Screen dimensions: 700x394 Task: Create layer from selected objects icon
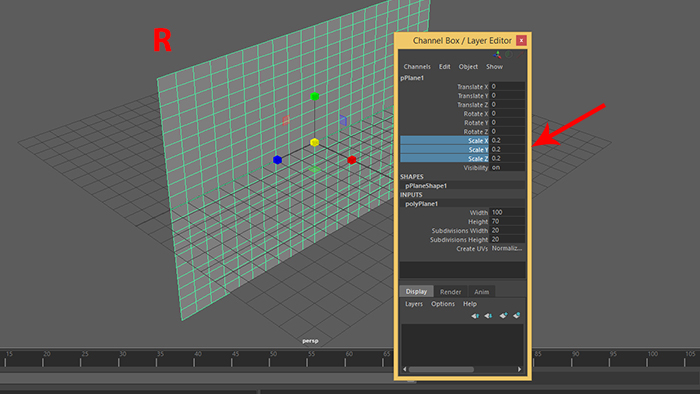pos(517,315)
